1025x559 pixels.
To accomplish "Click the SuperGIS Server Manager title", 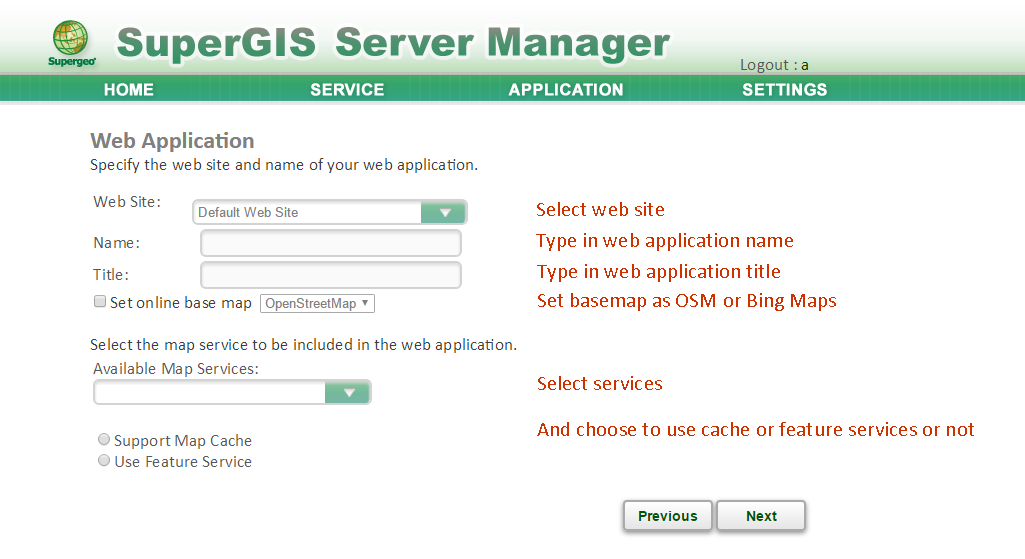I will [x=393, y=42].
